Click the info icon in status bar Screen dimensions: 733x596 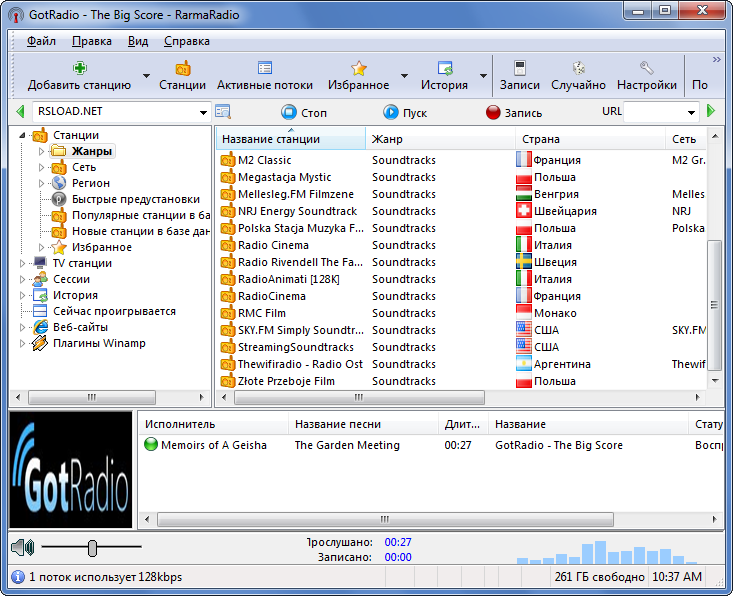(x=18, y=577)
